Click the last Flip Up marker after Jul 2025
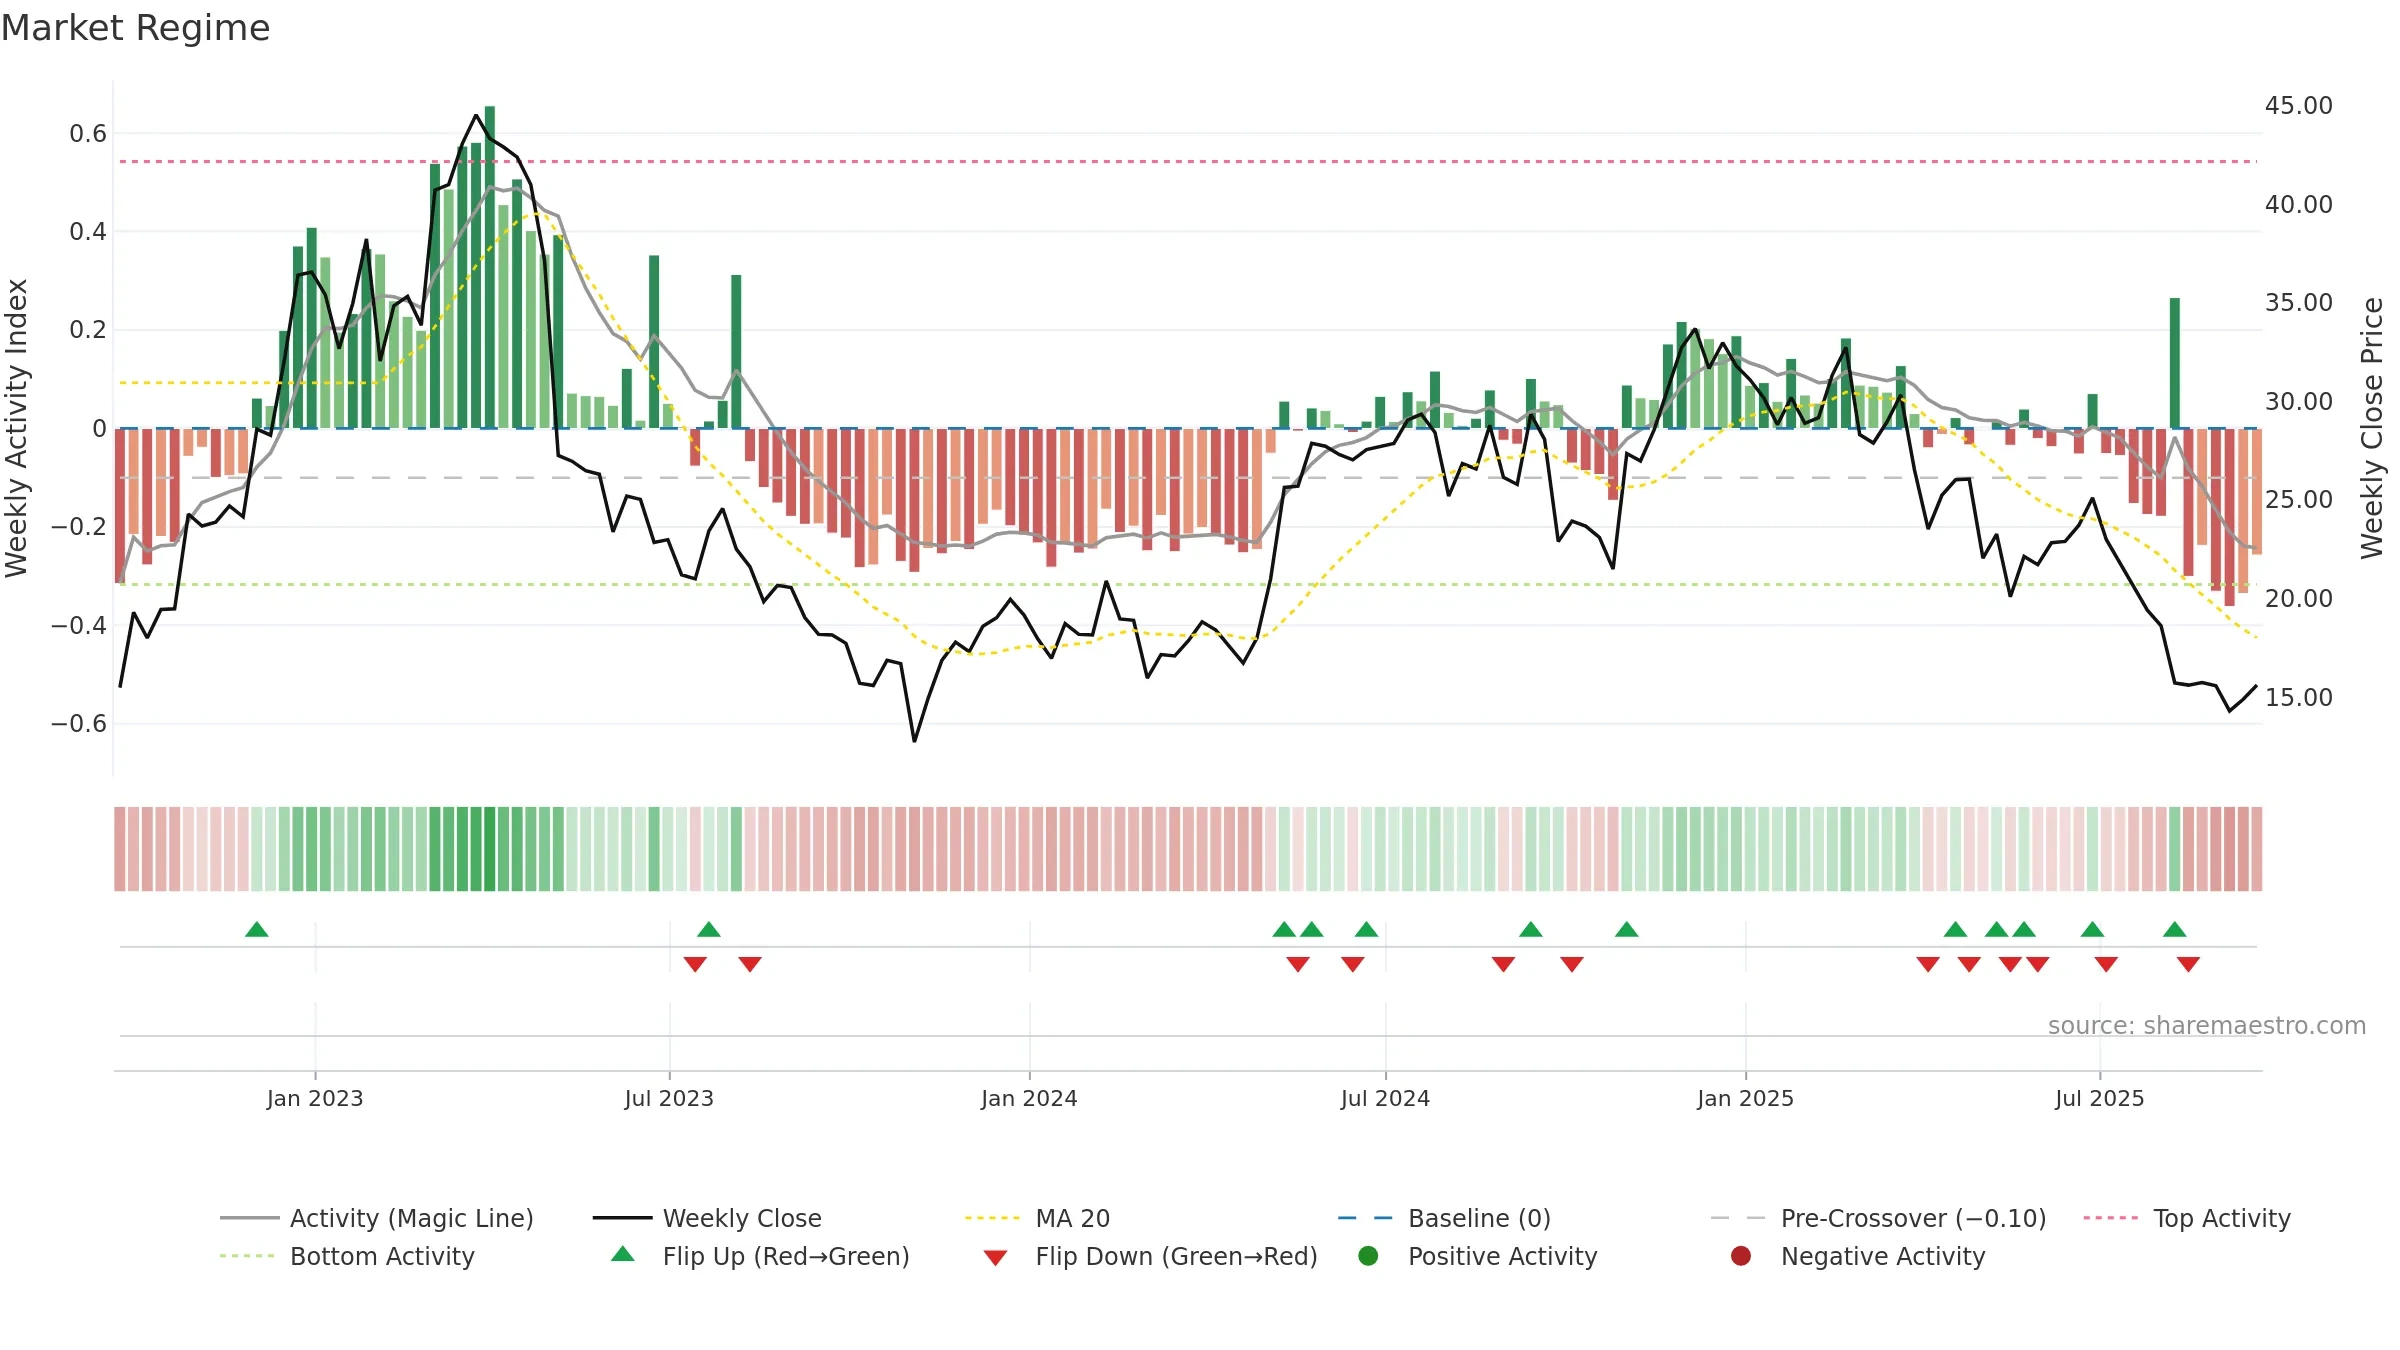This screenshot has height=1350, width=2400. (x=2175, y=930)
